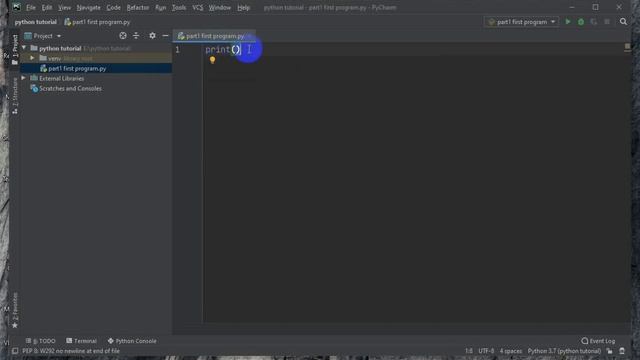Toggle the Favorites side tab
Viewport: 640px width, 360px height.
point(15,310)
